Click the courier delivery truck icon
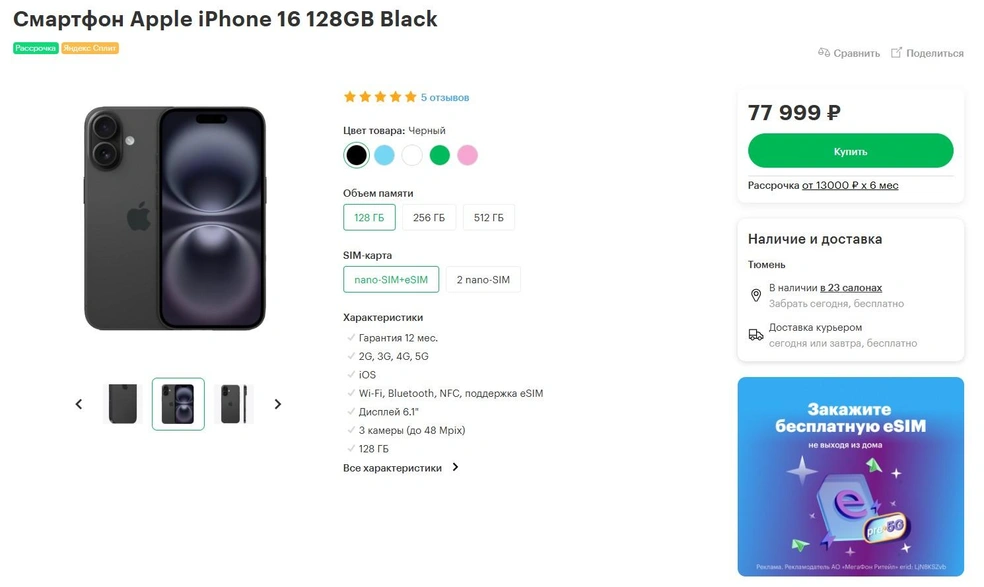The width and height of the screenshot is (984, 587). (756, 335)
